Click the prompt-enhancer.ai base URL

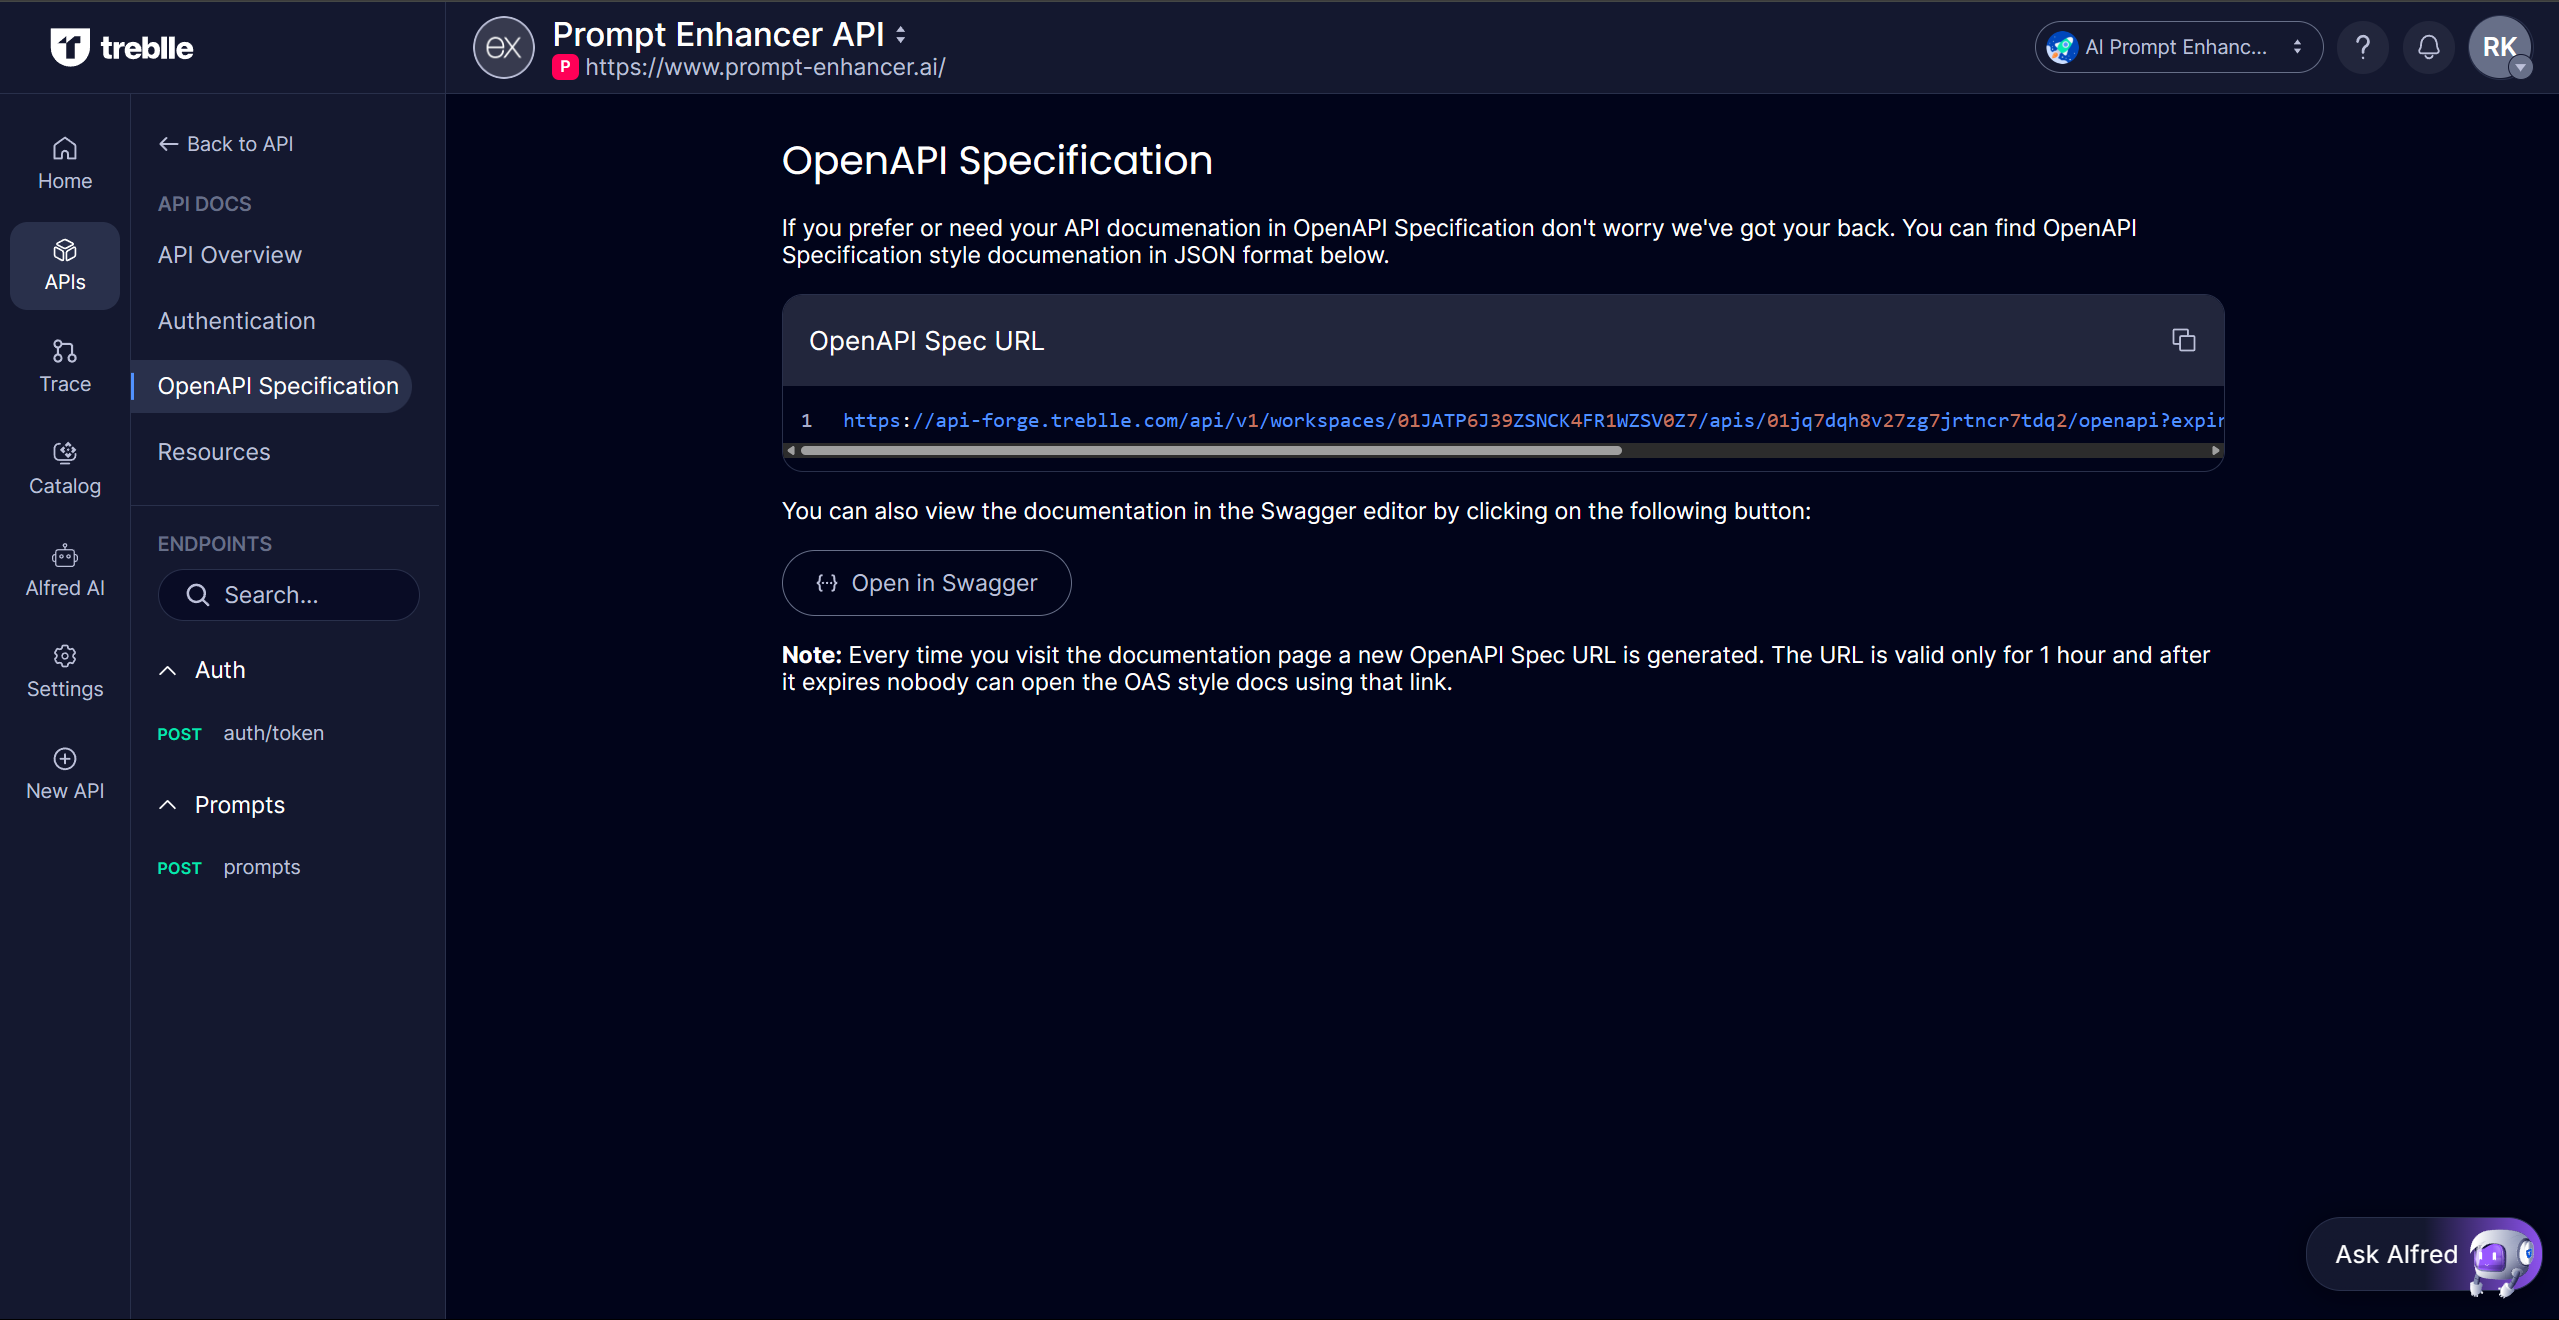(765, 67)
